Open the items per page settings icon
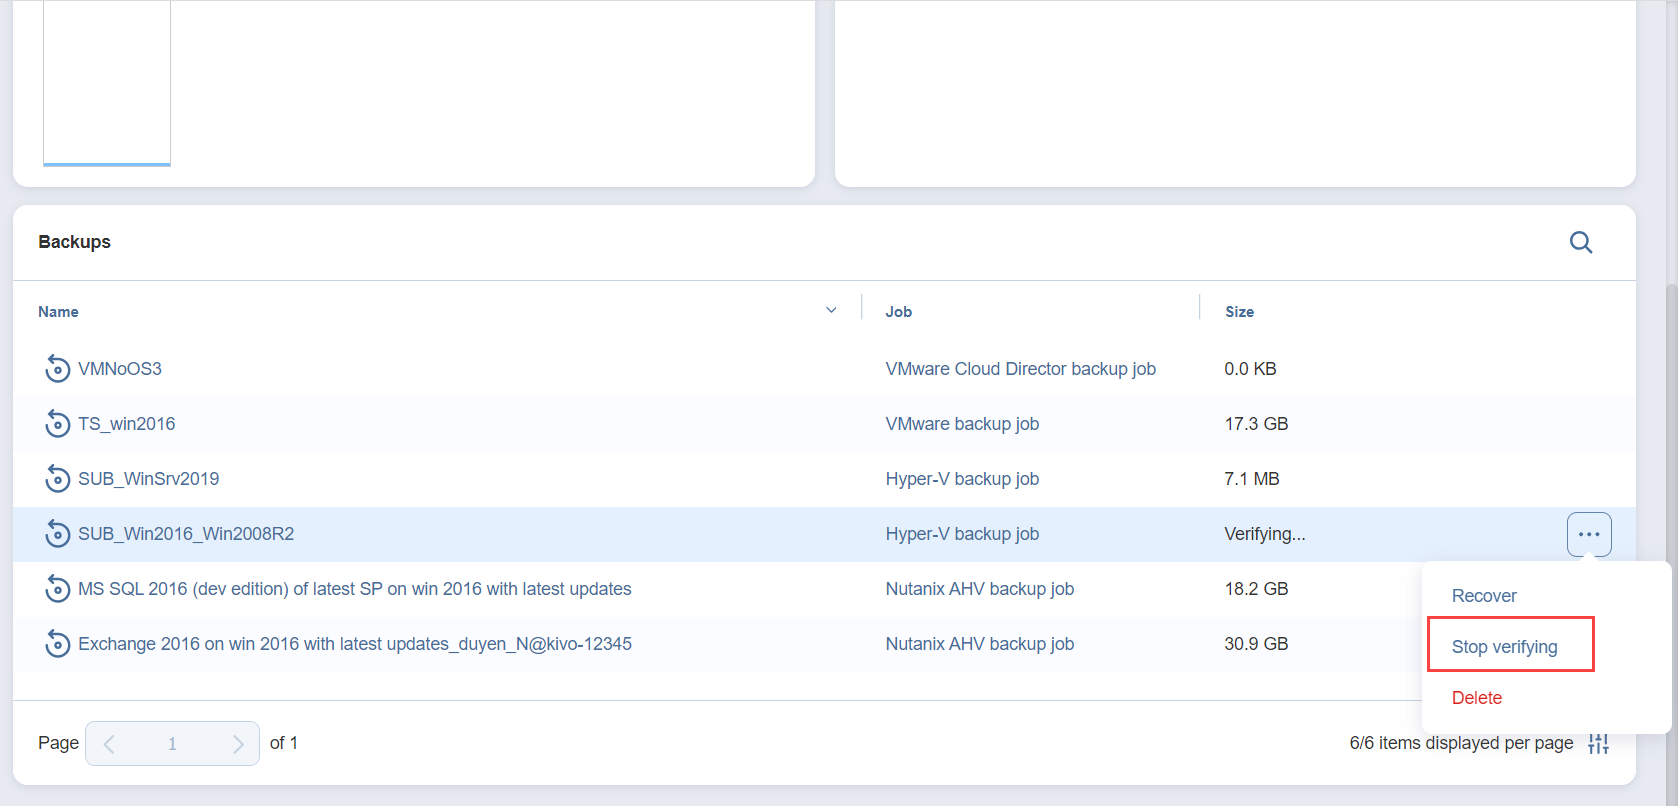The width and height of the screenshot is (1678, 806). click(1598, 743)
